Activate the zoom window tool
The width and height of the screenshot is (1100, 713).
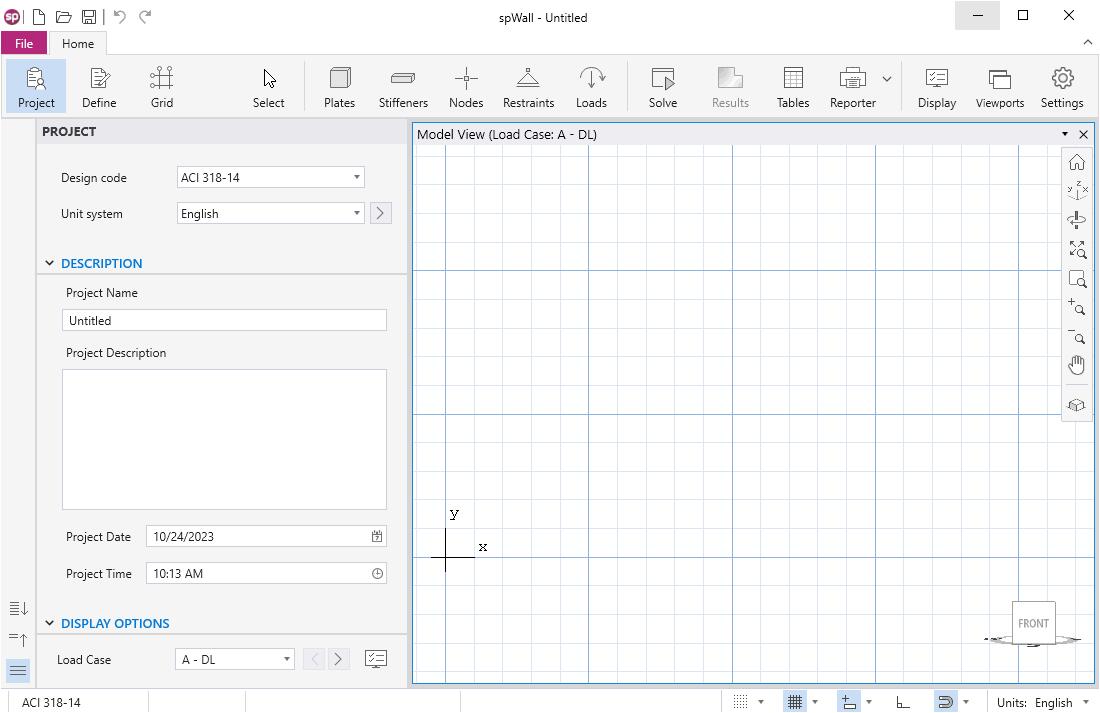click(1077, 279)
